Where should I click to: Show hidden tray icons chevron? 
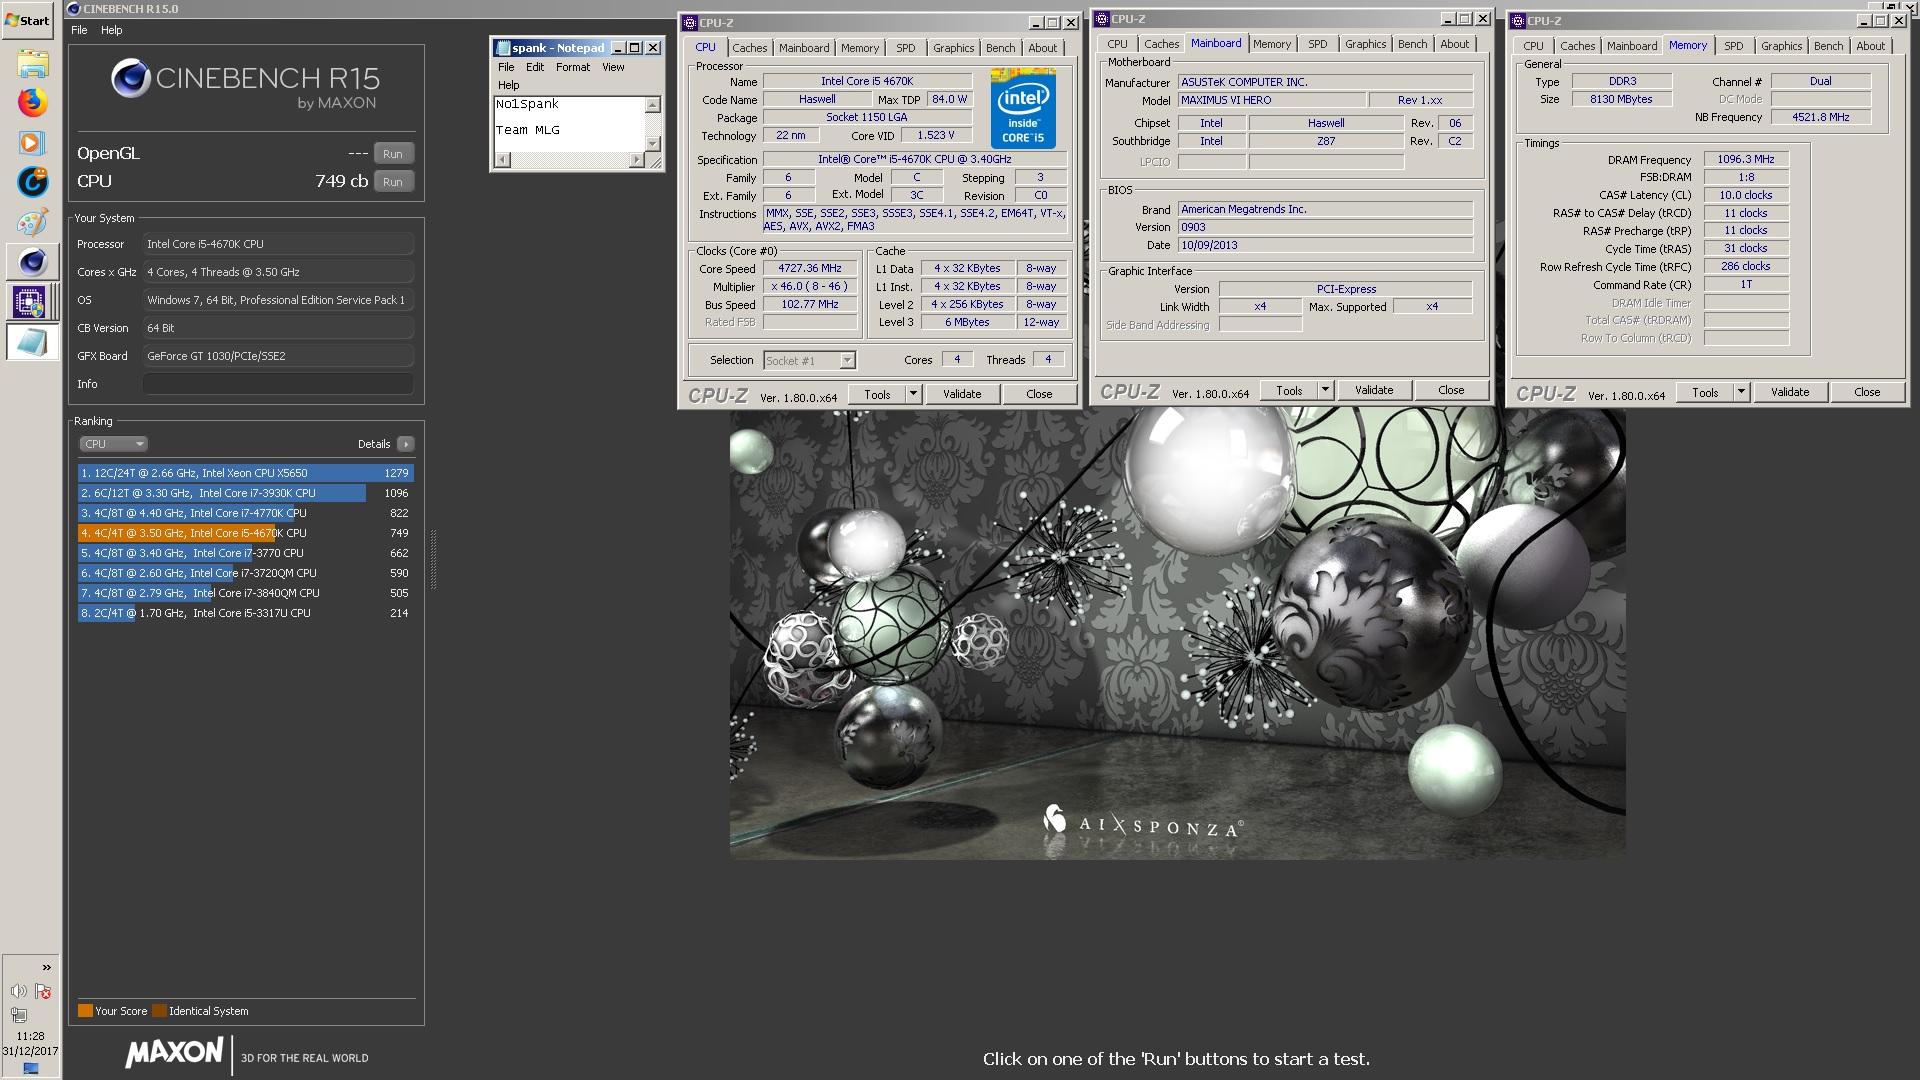(46, 967)
